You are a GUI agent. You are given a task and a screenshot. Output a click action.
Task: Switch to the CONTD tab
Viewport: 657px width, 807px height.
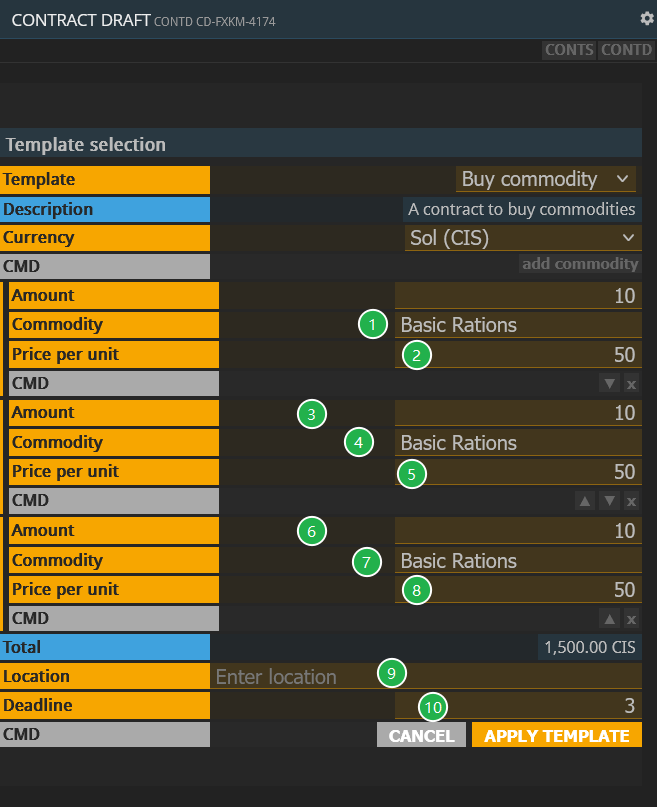pos(626,50)
